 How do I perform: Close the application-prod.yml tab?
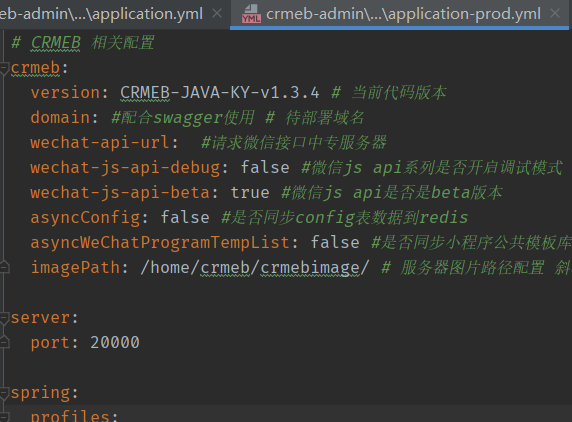click(555, 14)
